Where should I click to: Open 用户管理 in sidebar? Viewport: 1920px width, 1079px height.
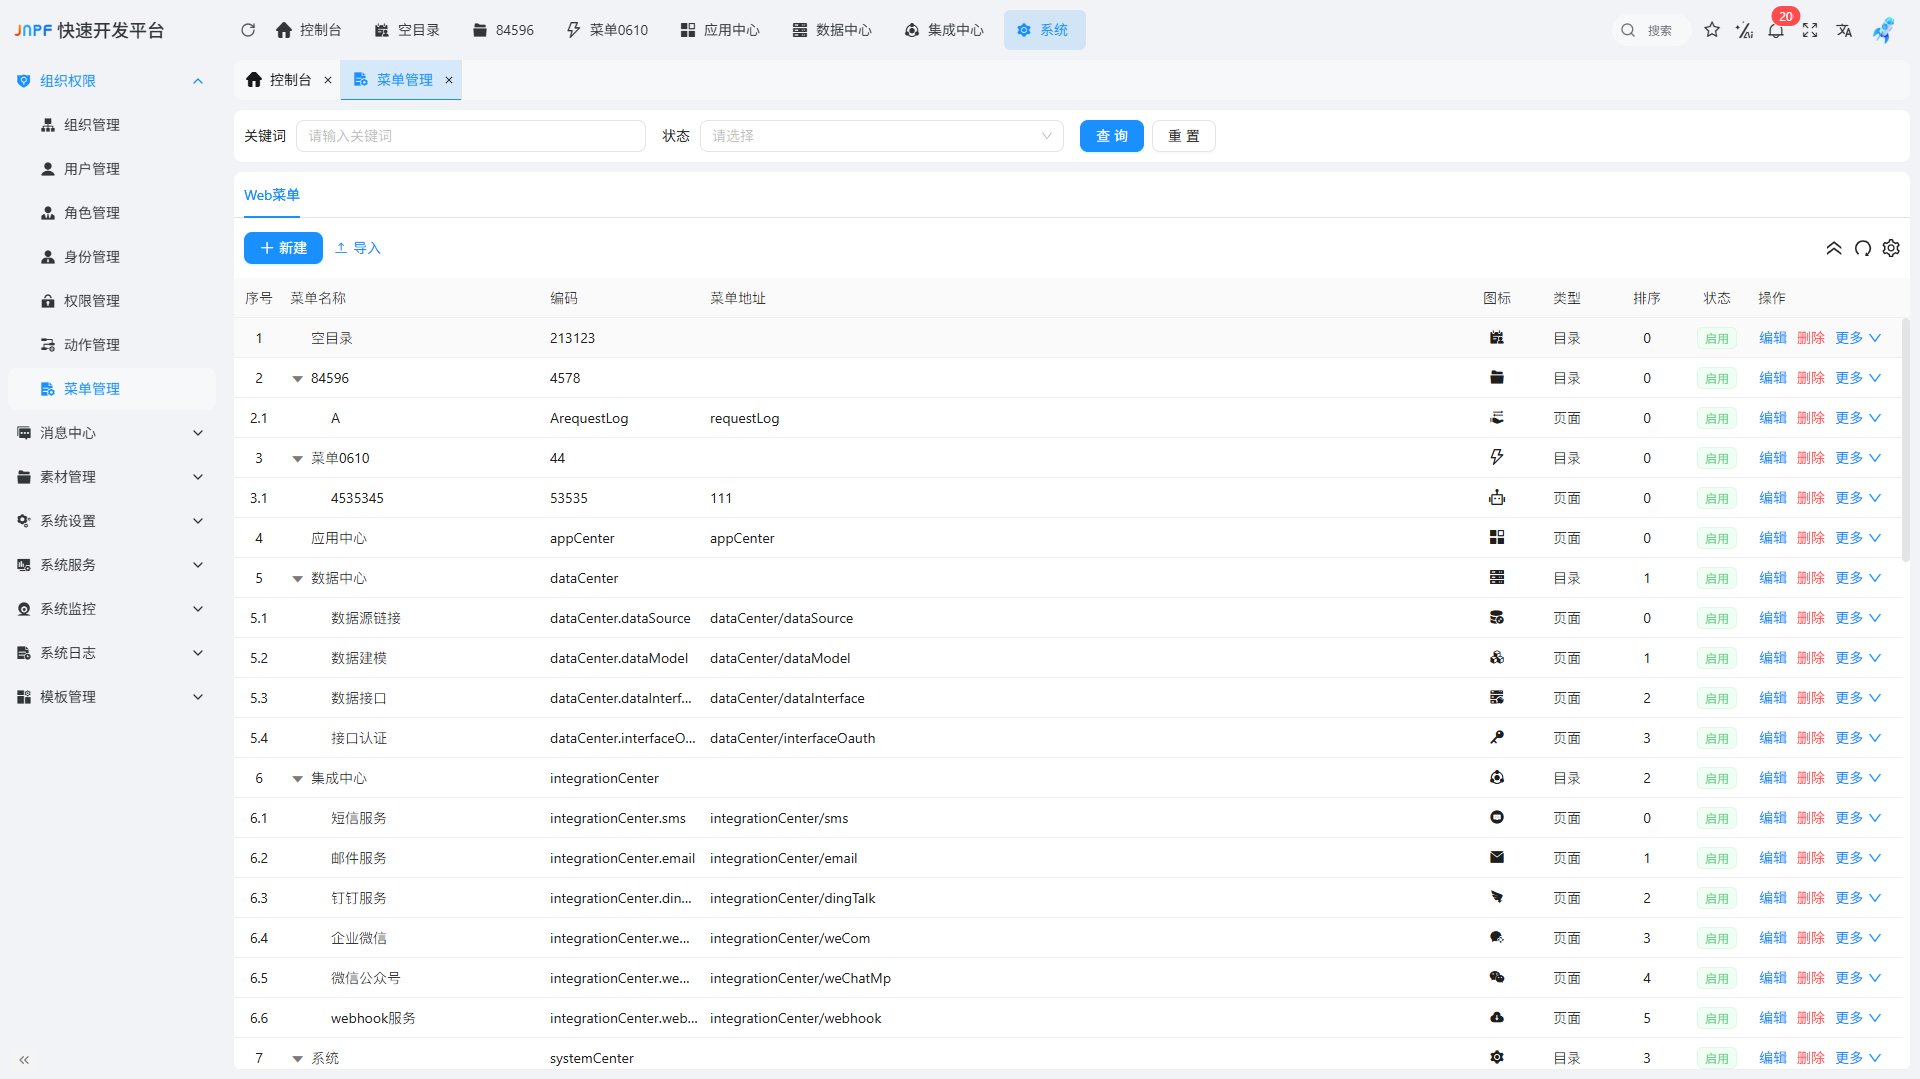click(x=112, y=169)
